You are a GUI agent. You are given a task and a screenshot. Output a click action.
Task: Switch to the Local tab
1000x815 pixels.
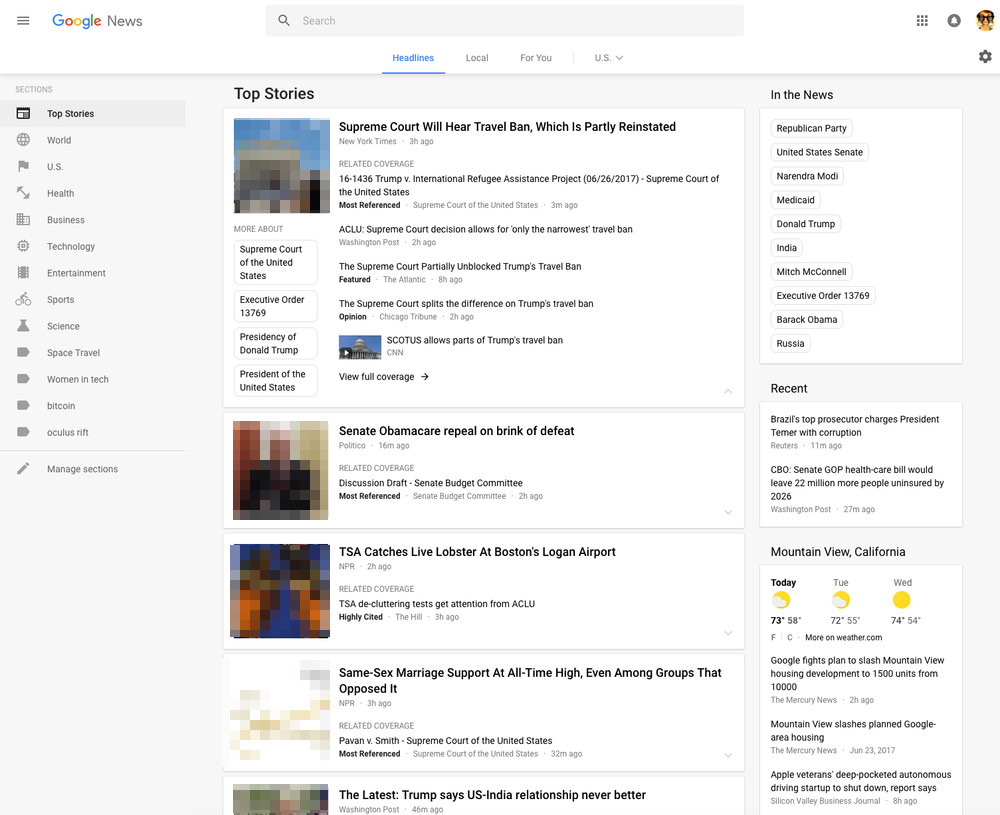477,58
